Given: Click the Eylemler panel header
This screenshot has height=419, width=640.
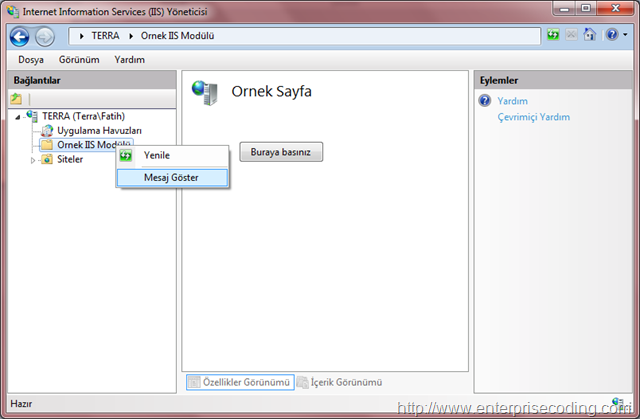Looking at the screenshot, I should tap(553, 80).
